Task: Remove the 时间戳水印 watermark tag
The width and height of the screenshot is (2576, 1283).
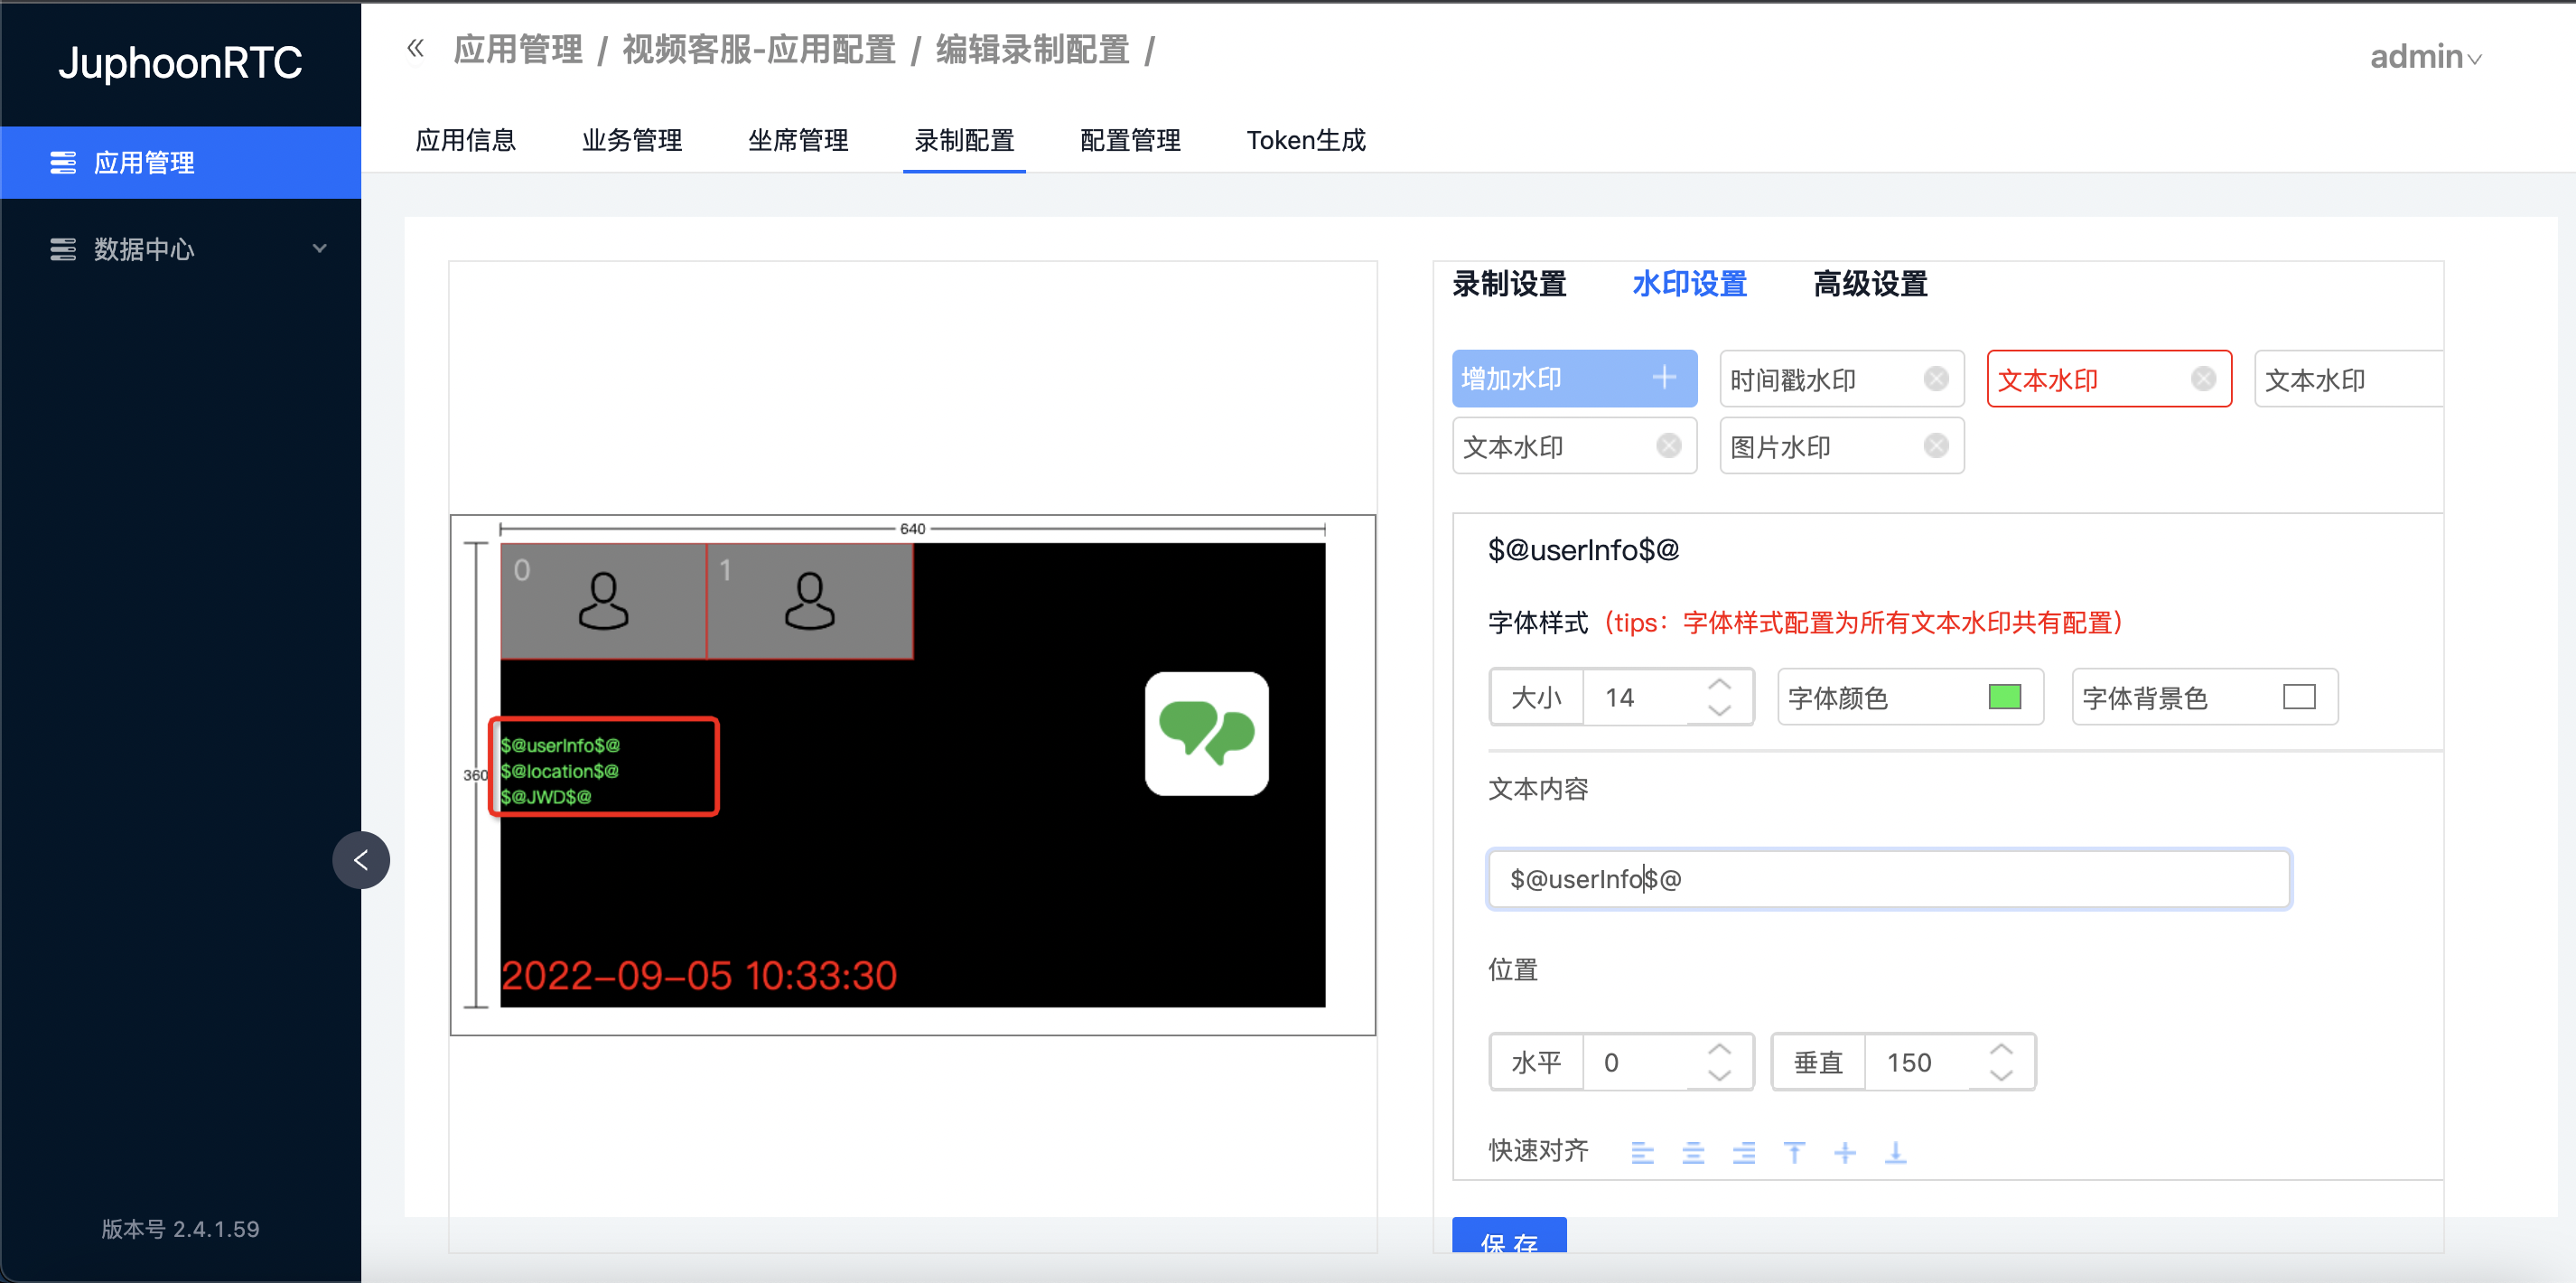Action: [1936, 379]
